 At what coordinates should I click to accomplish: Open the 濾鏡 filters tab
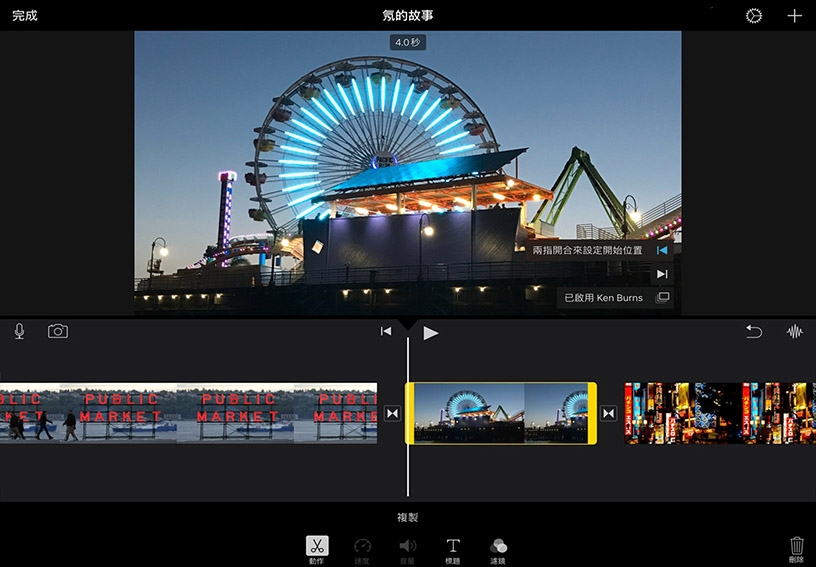[498, 548]
